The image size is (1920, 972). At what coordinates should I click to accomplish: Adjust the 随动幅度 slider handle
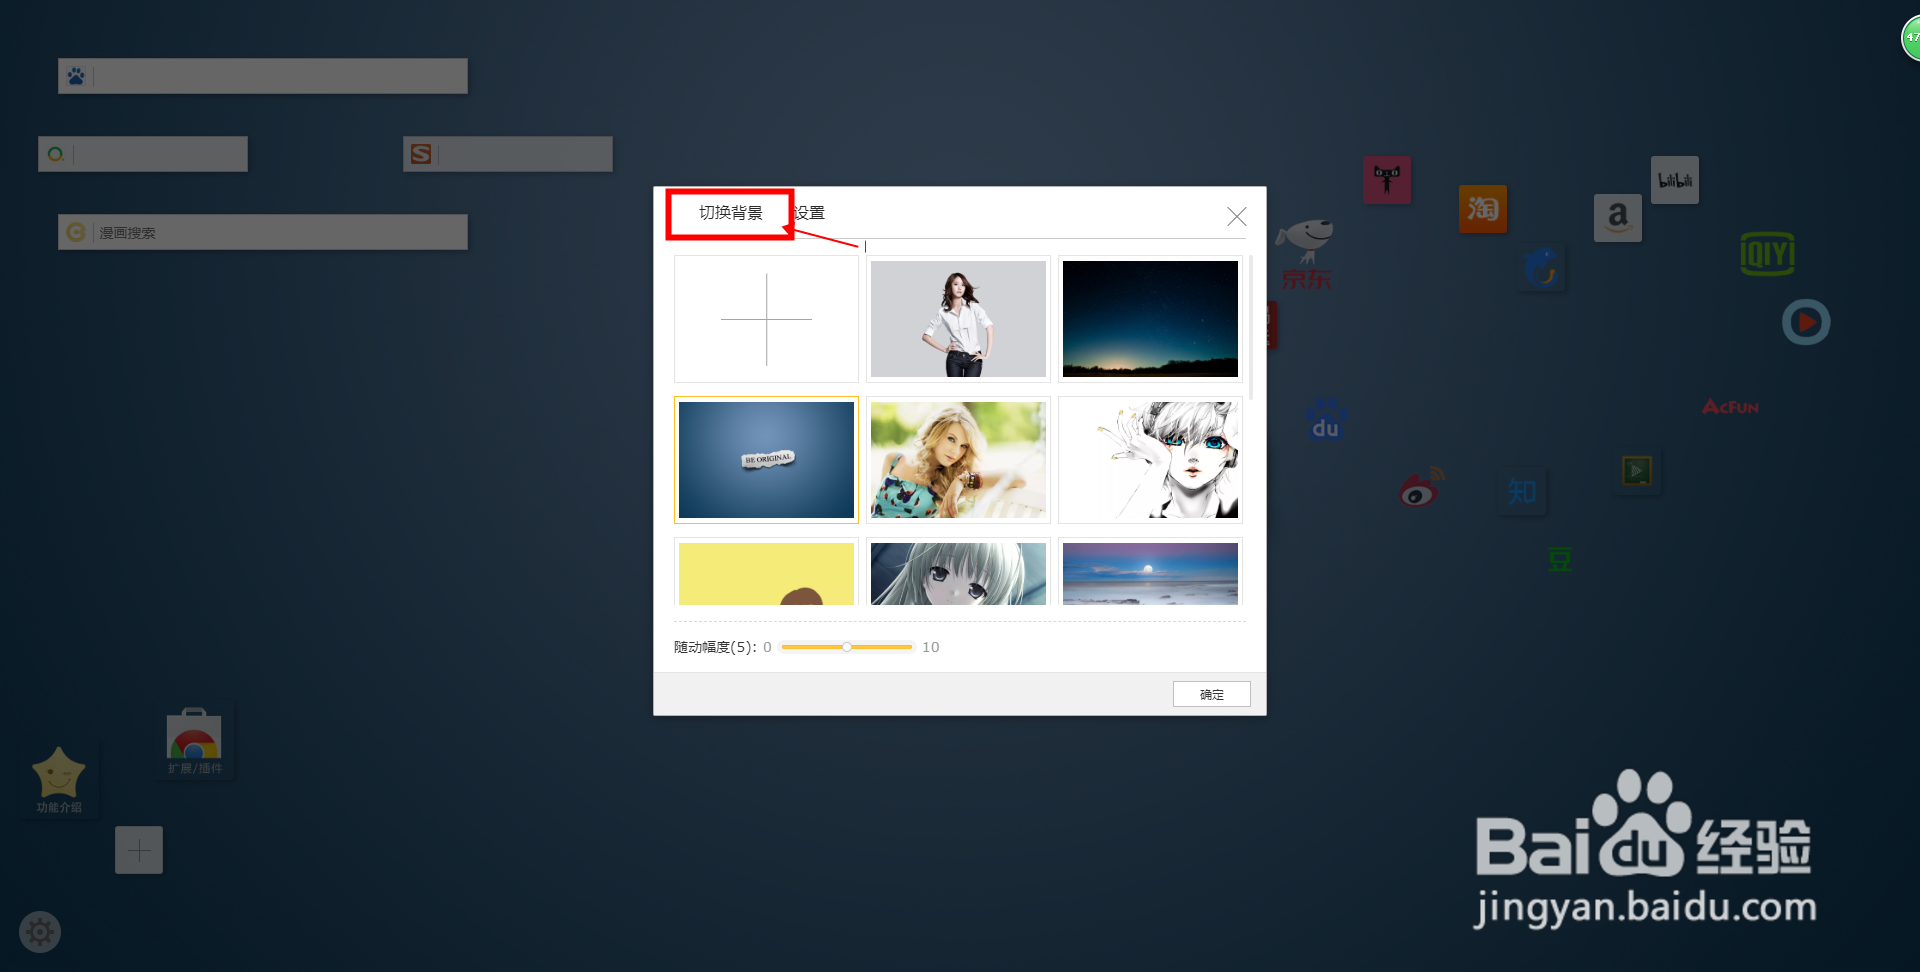tap(847, 647)
